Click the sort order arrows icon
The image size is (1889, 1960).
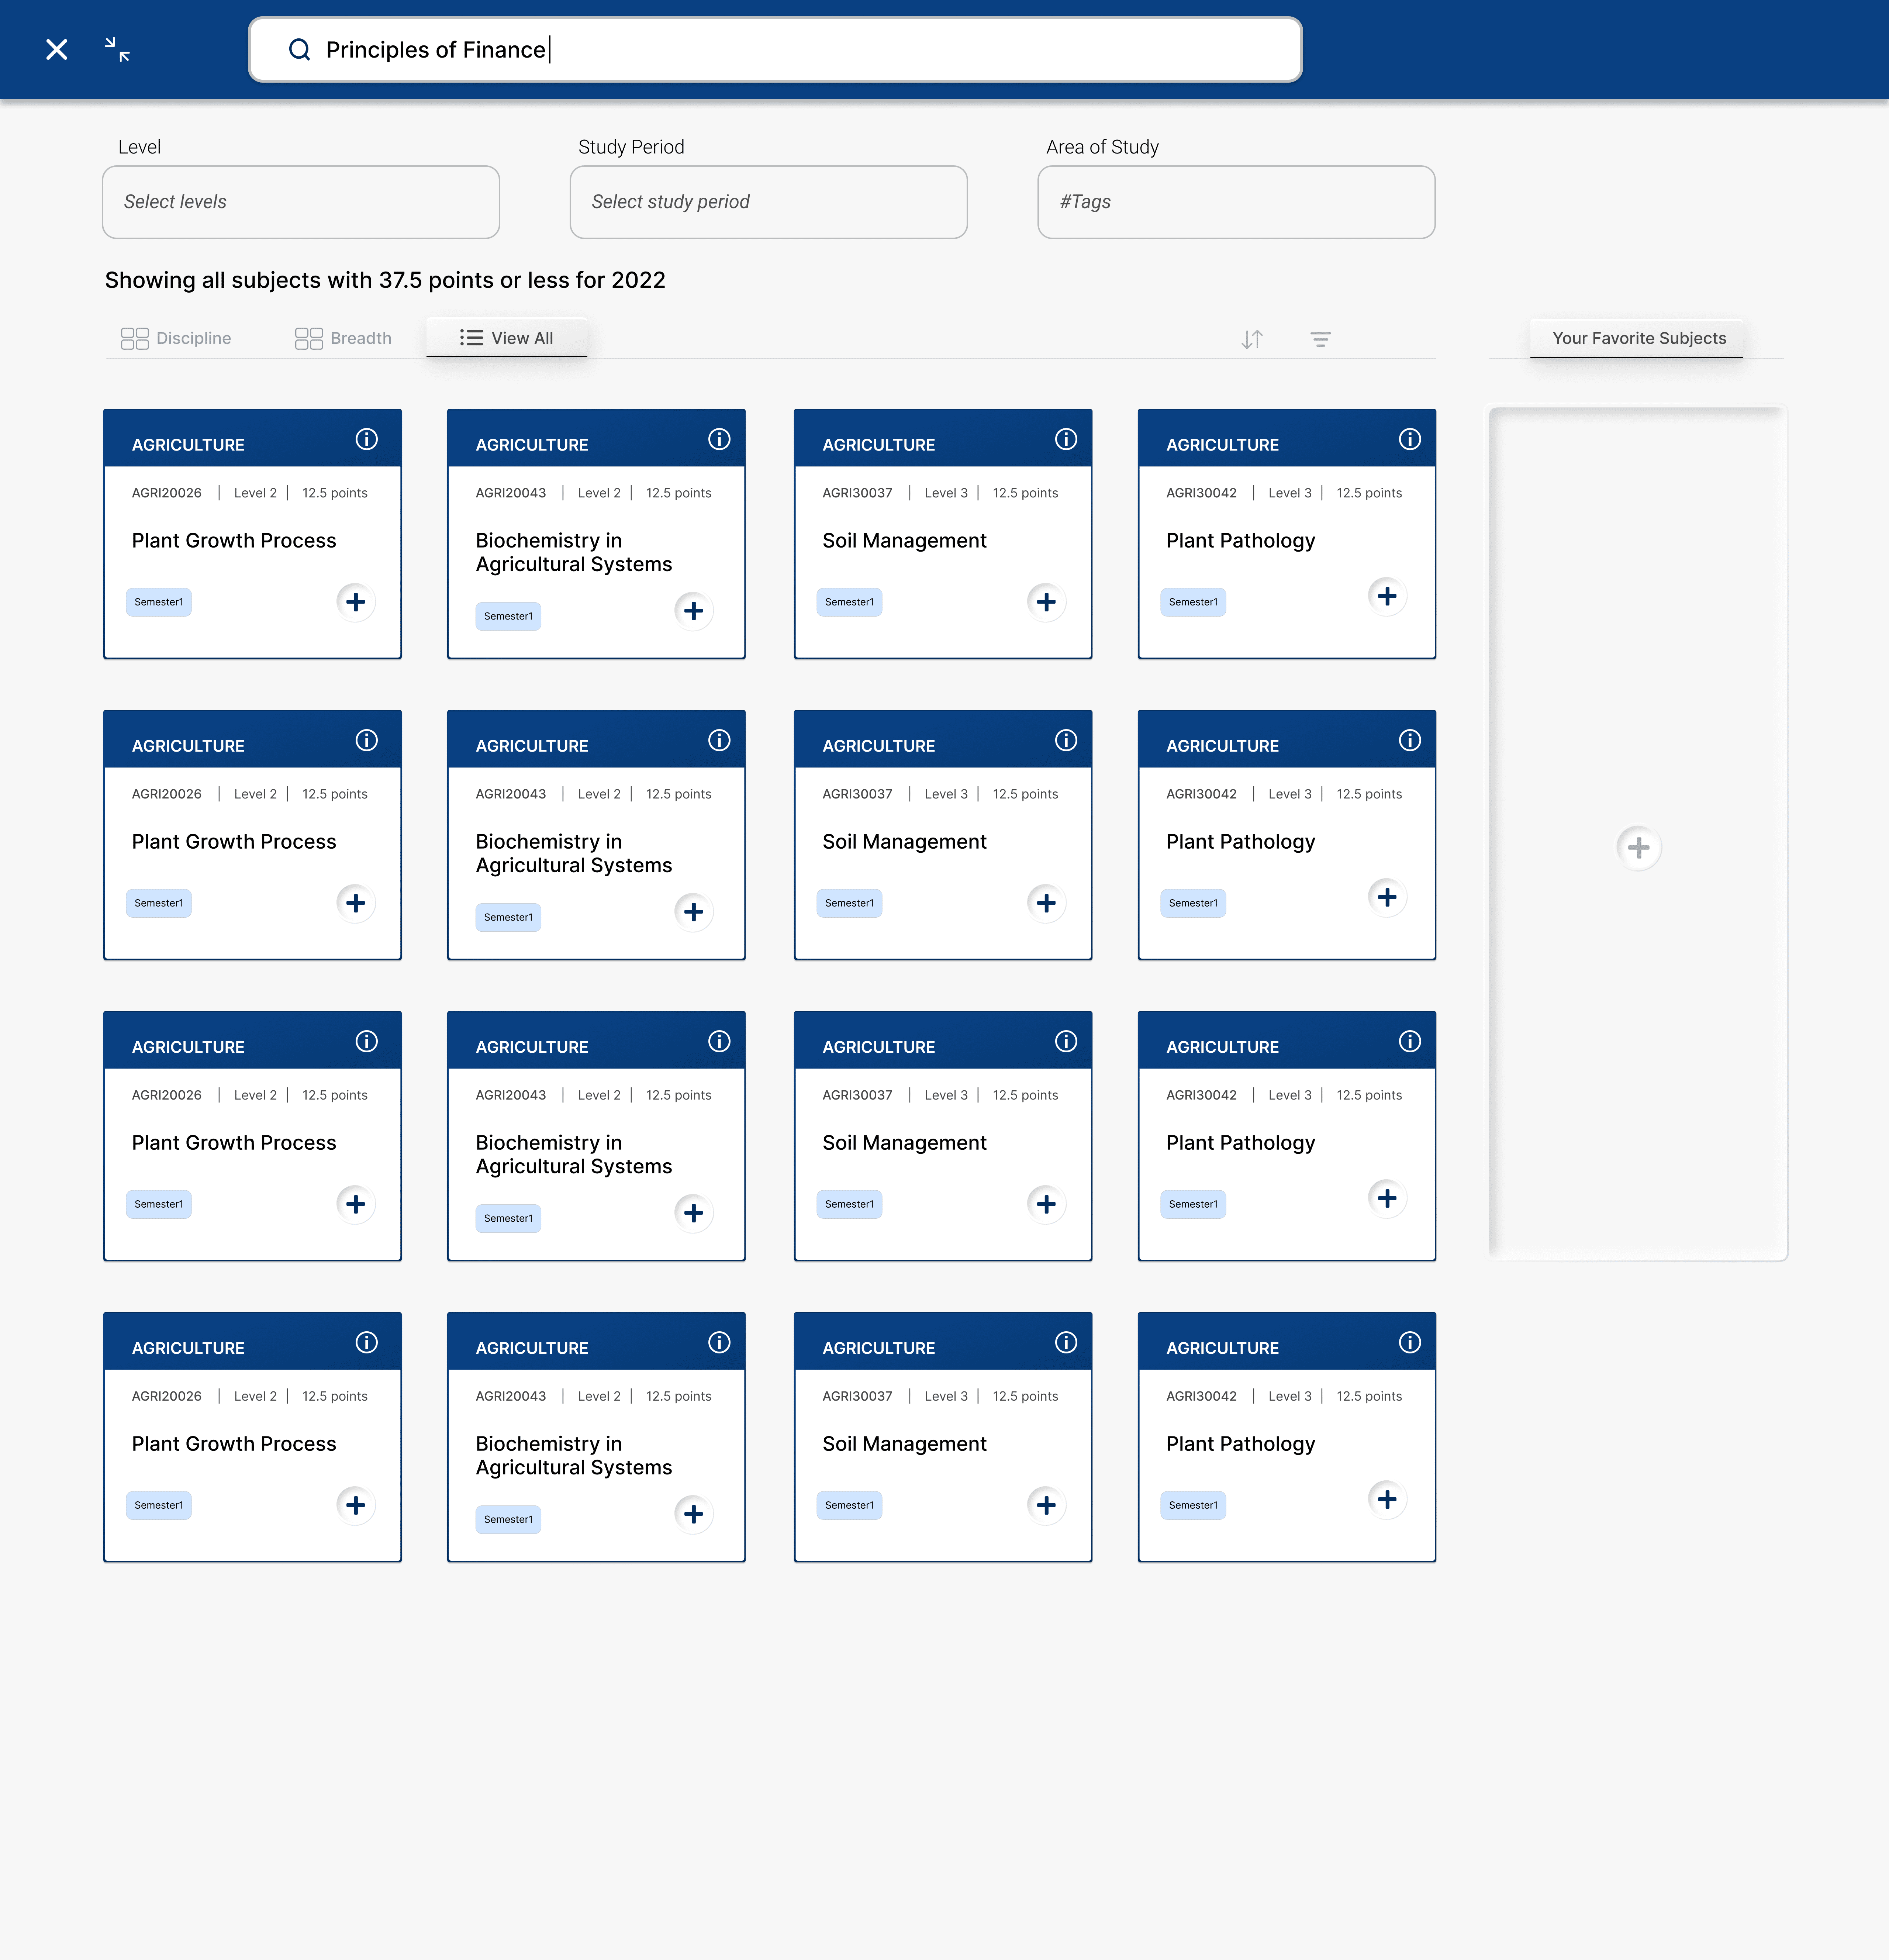pyautogui.click(x=1251, y=339)
